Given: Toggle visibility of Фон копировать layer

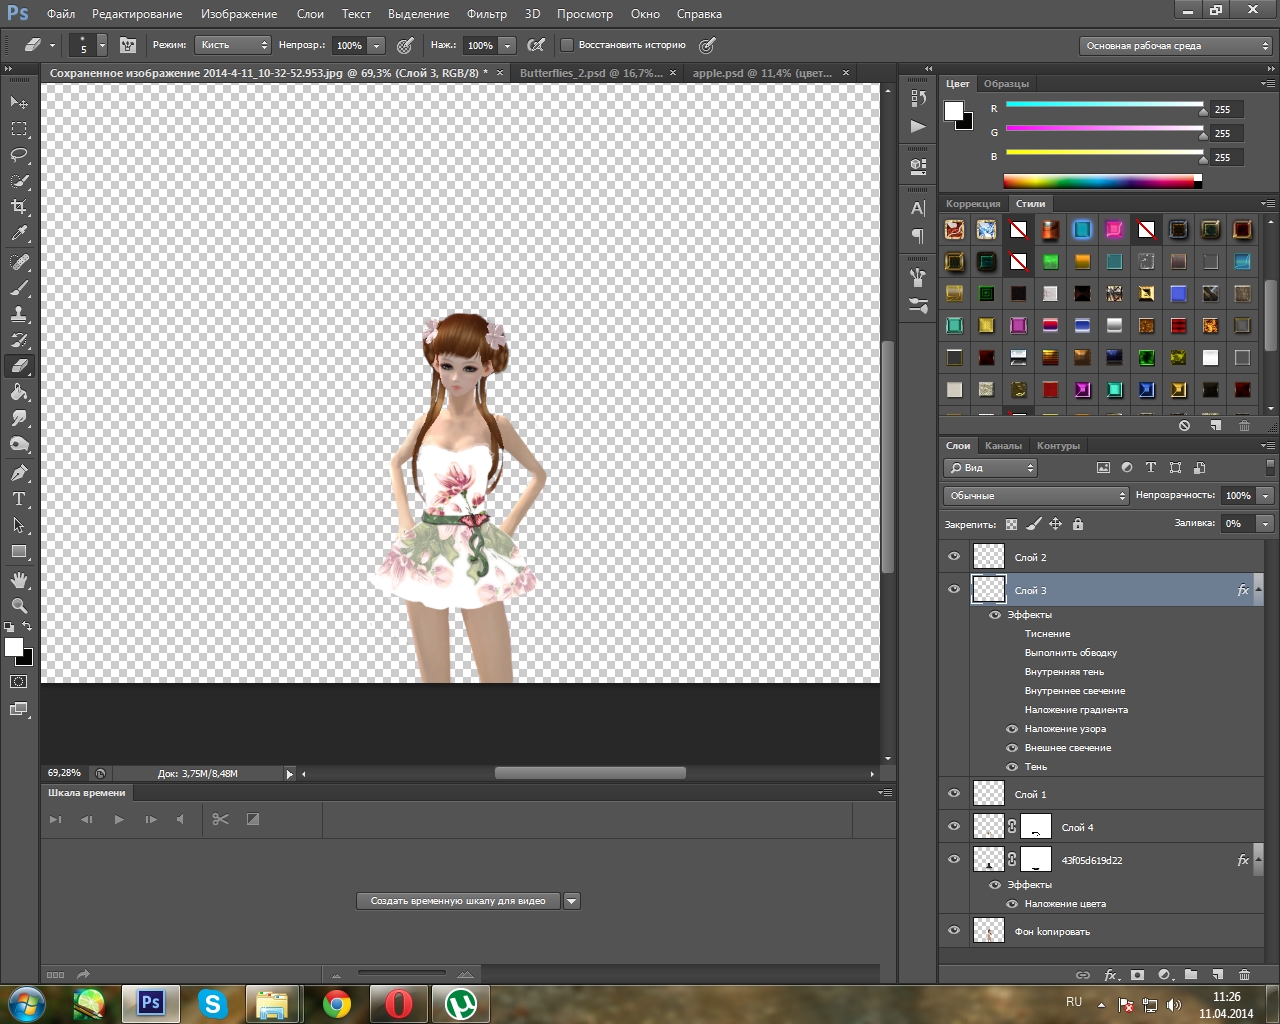Looking at the screenshot, I should pyautogui.click(x=954, y=931).
